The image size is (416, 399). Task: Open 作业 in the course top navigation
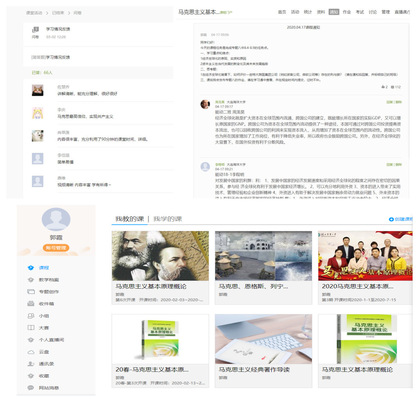(347, 12)
